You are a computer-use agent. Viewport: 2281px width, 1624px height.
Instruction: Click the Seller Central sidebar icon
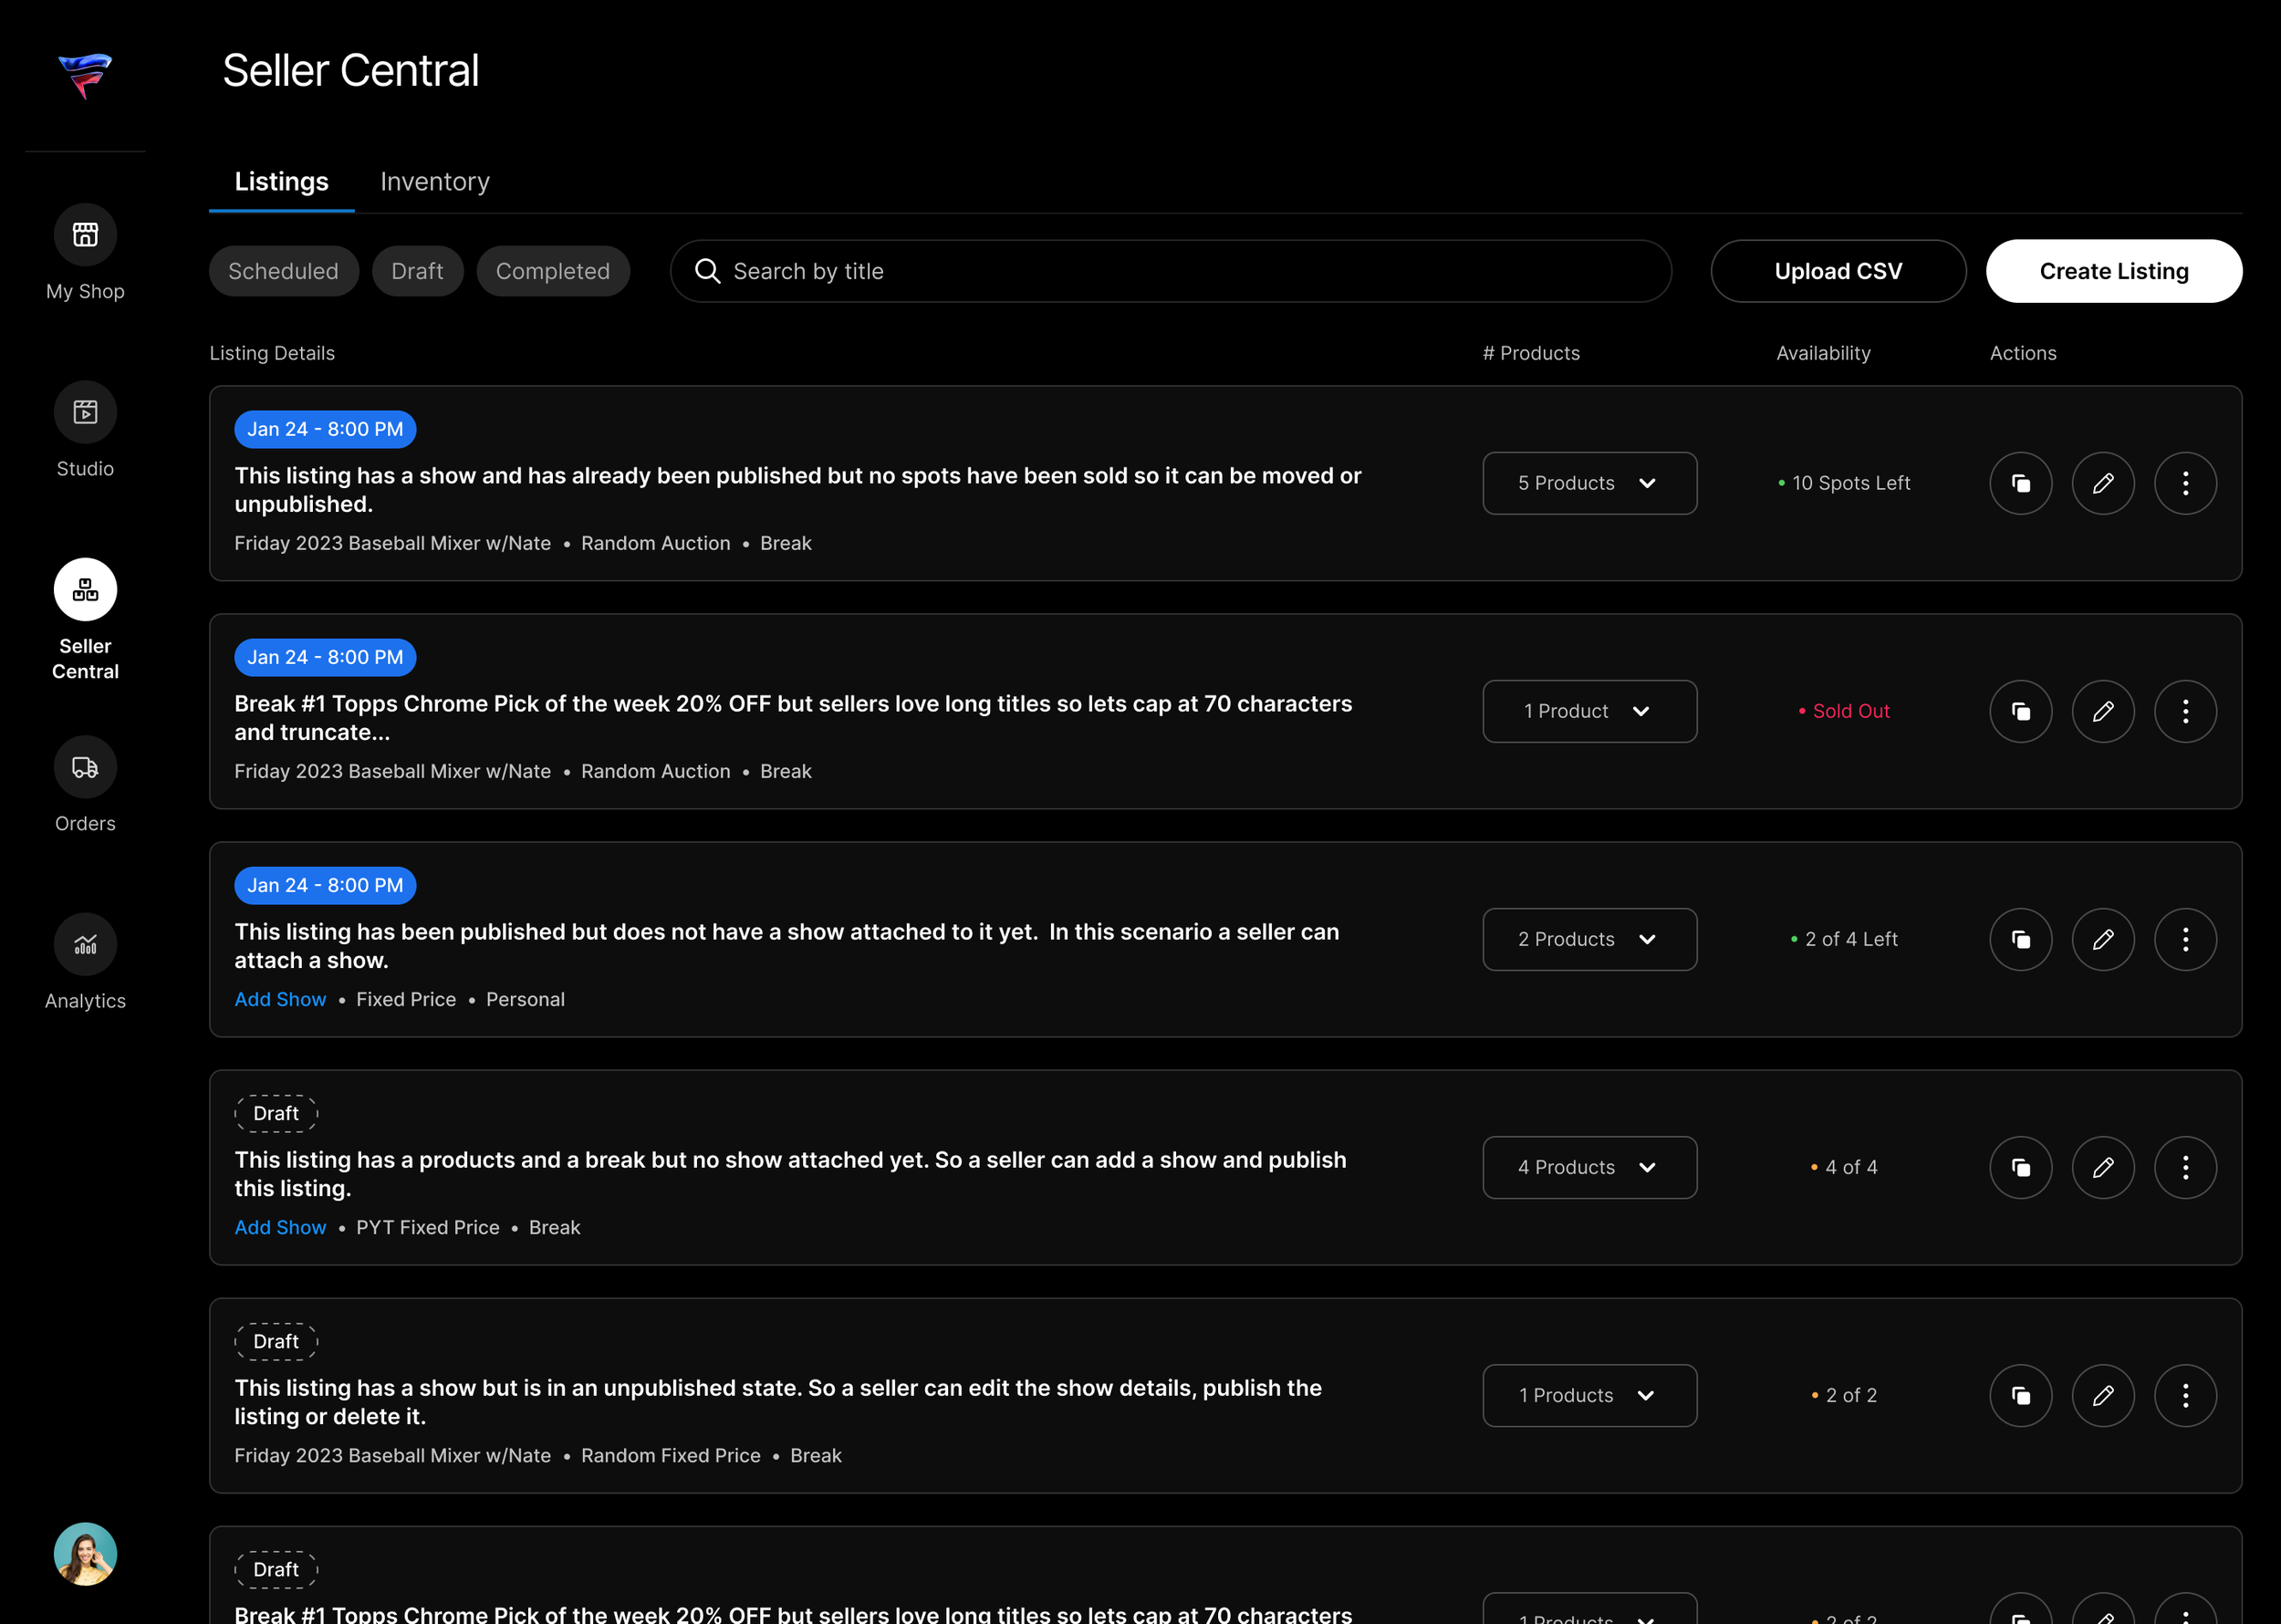click(x=85, y=590)
